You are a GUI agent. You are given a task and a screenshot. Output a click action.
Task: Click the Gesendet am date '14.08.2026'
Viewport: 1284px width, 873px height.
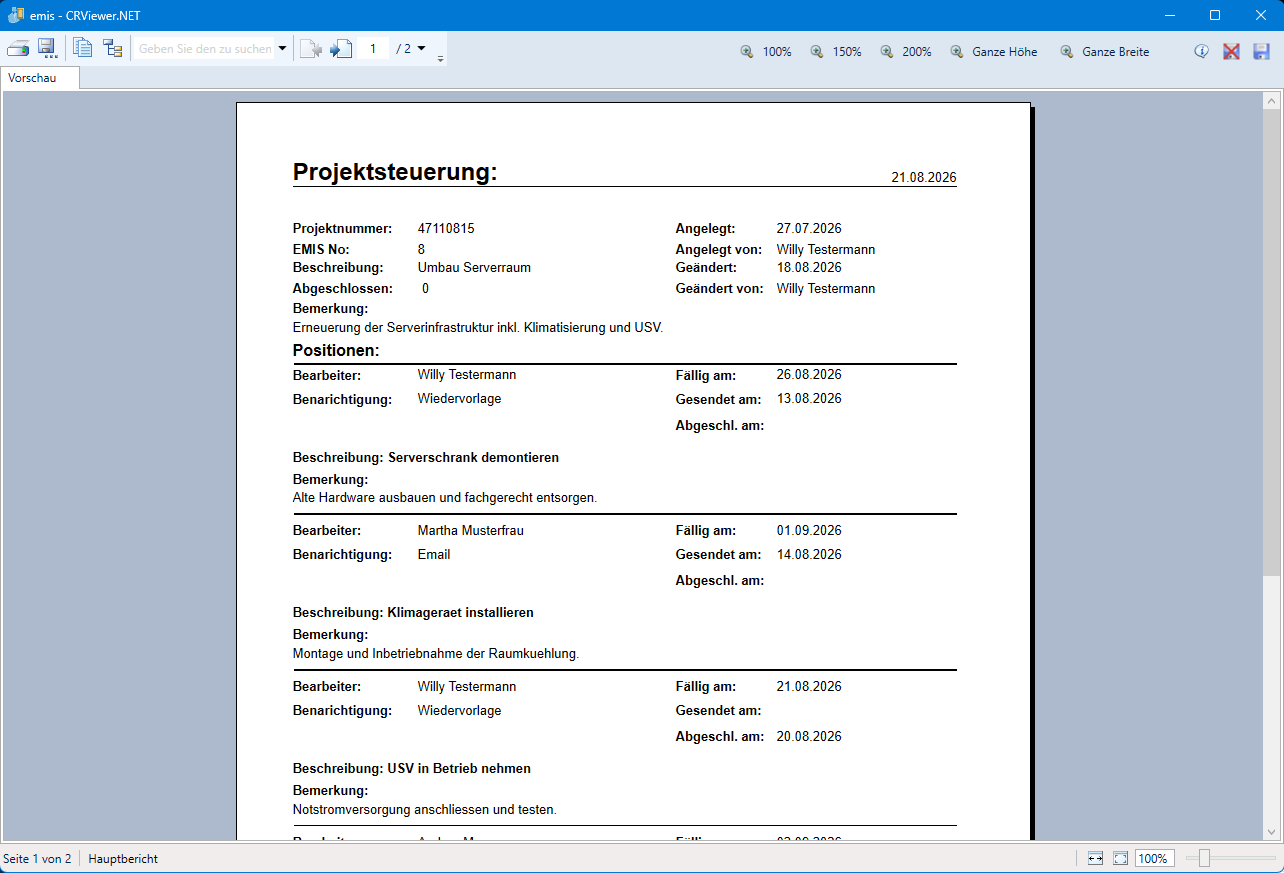(x=809, y=554)
